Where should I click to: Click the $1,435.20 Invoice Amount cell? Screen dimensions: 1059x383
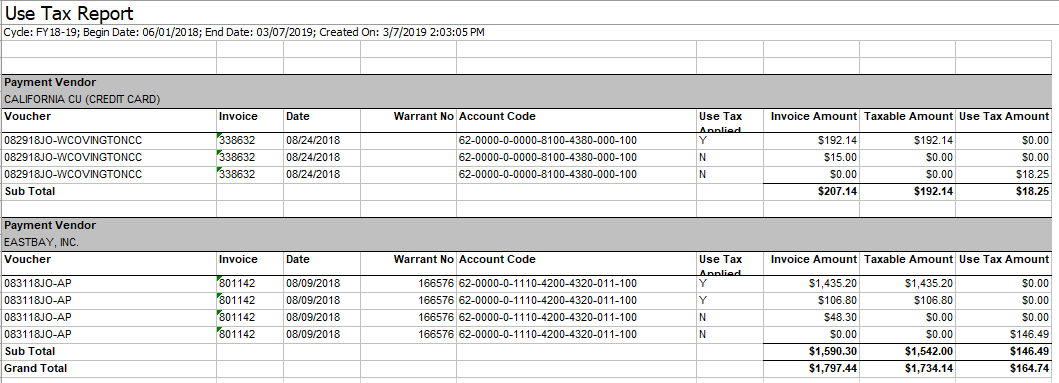(811, 283)
